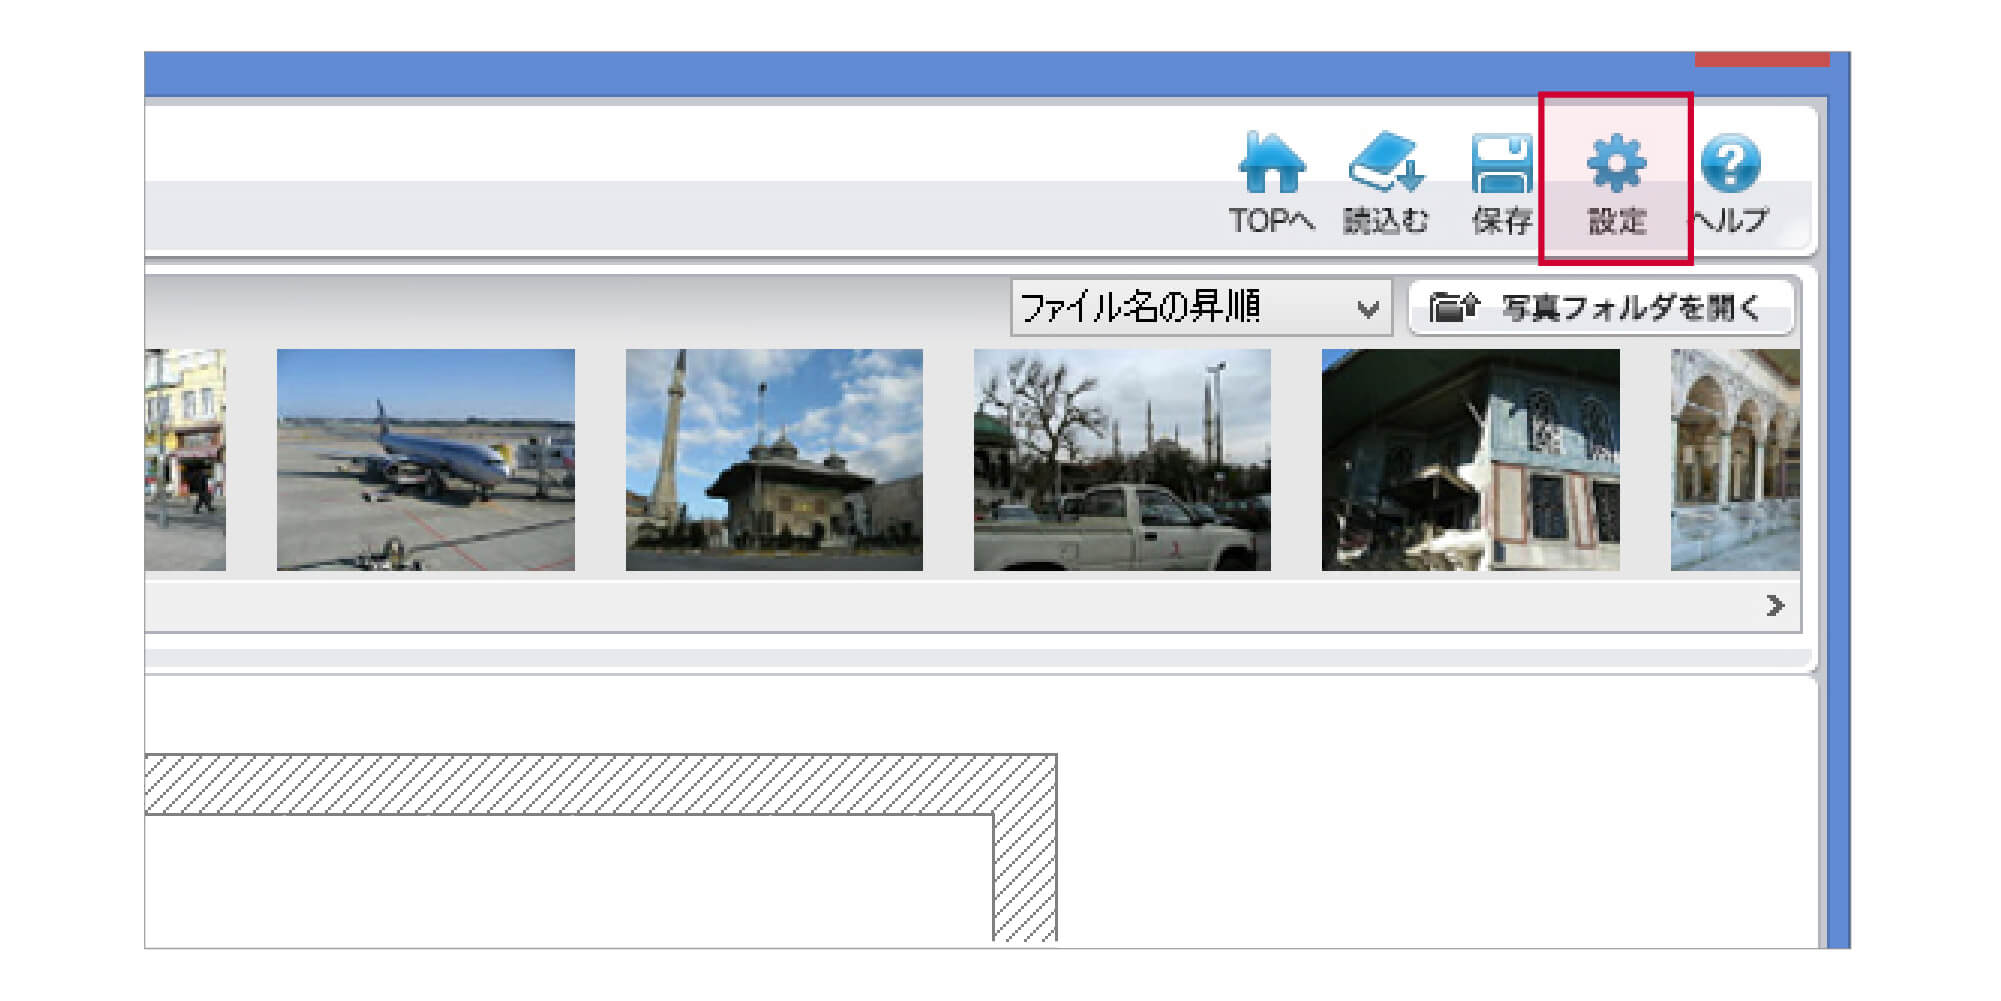The height and width of the screenshot is (1001, 2001).
Task: Click the blue window title bar
Action: click(x=900, y=74)
